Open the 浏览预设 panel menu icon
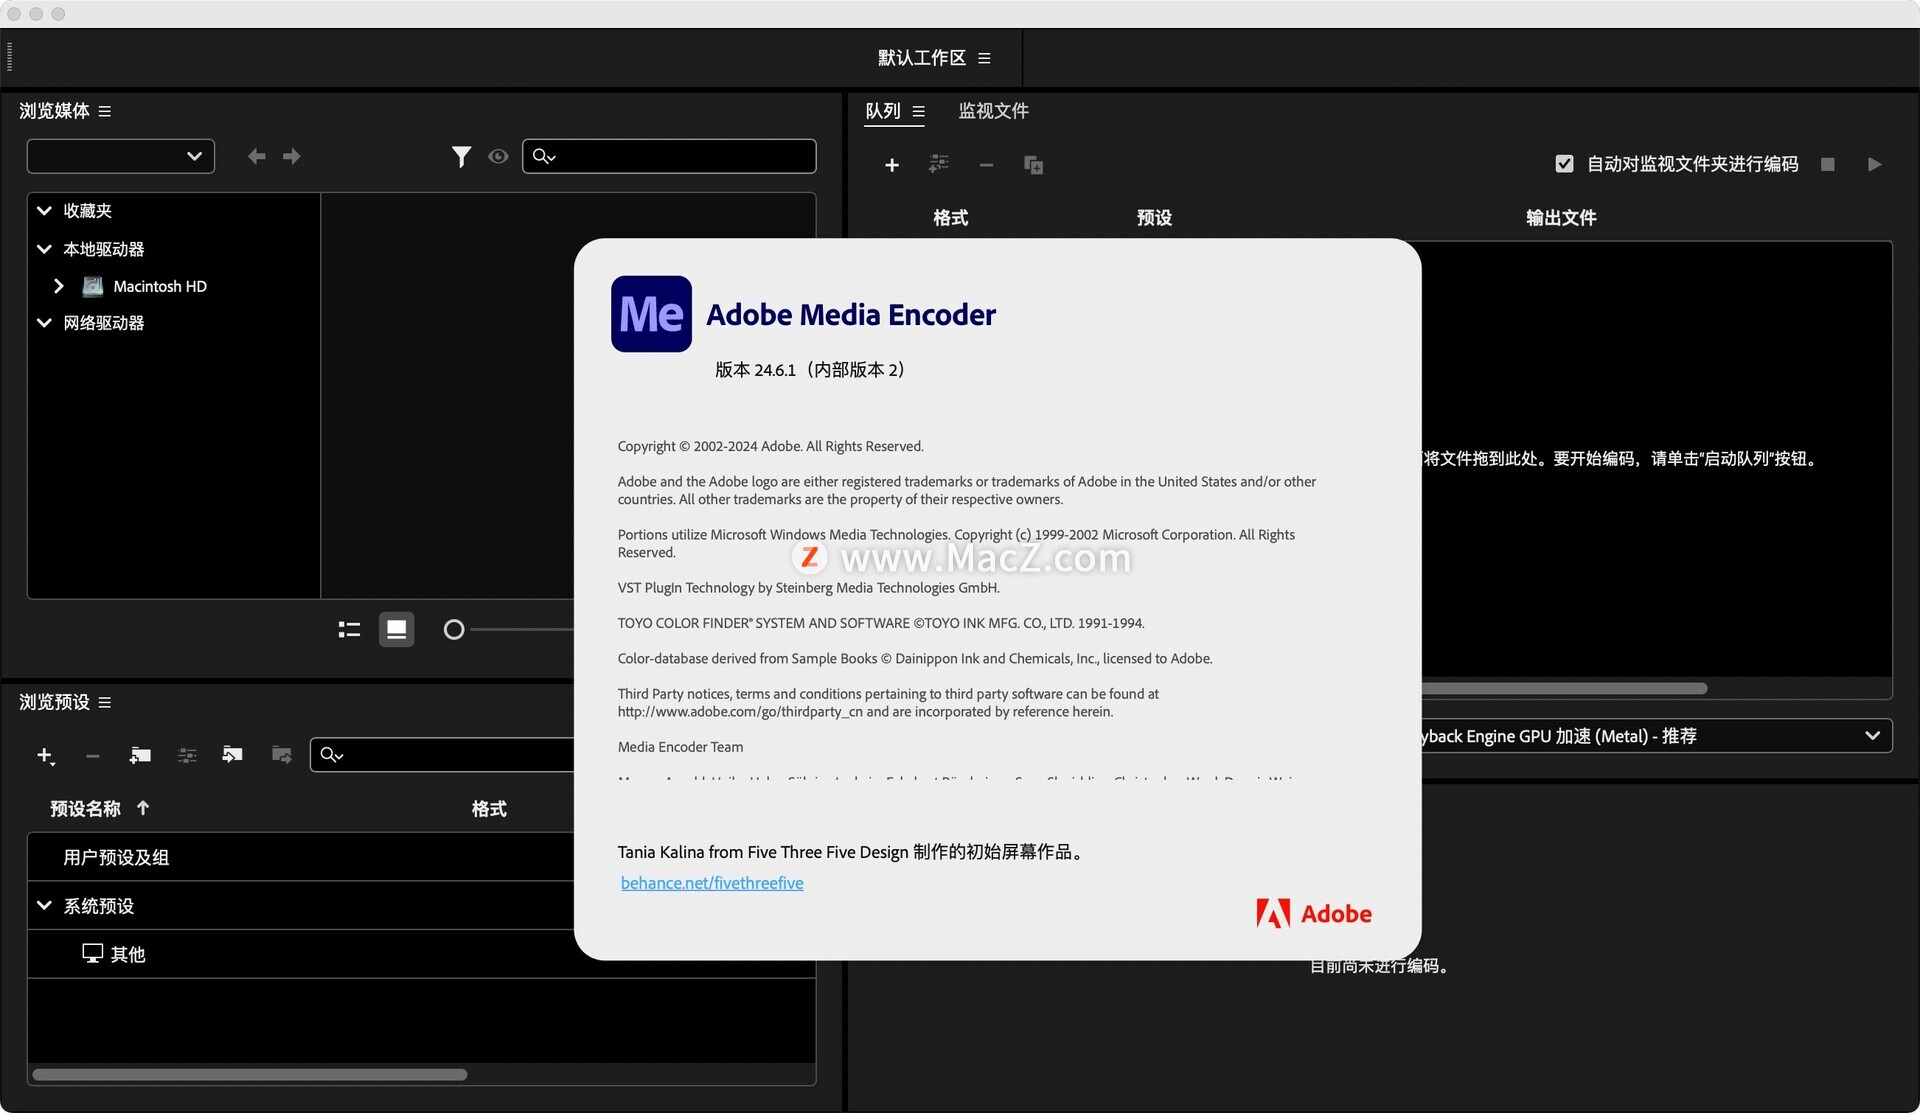1920x1113 pixels. 105,703
